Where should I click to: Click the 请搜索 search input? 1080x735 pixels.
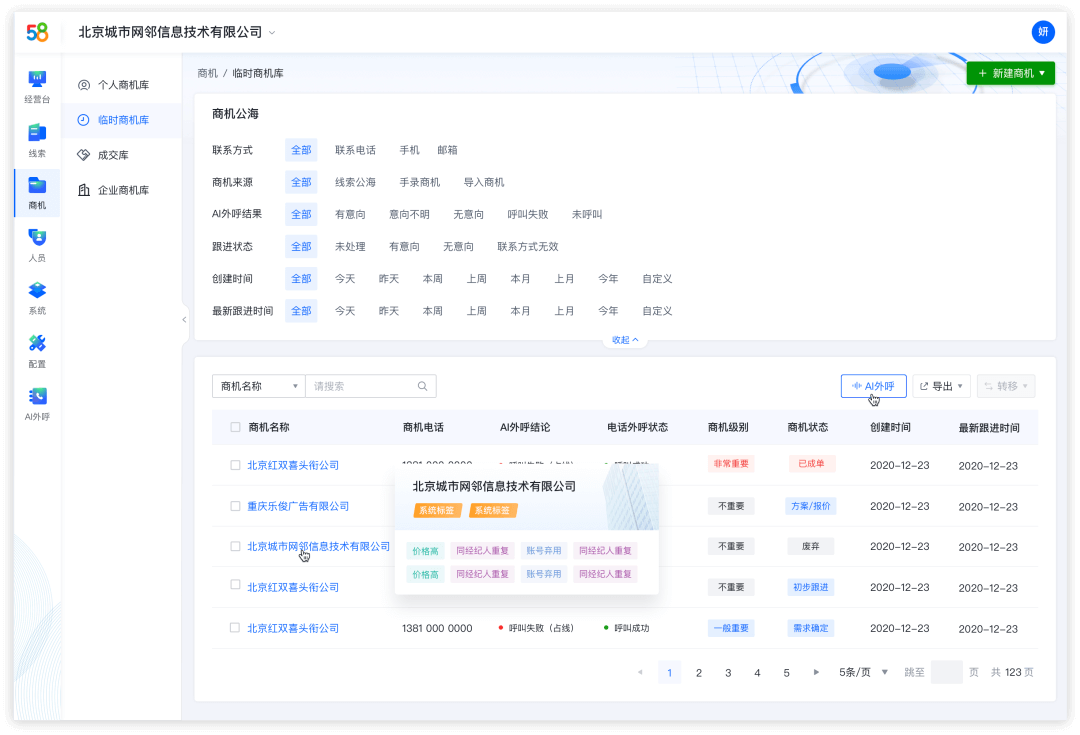click(371, 386)
